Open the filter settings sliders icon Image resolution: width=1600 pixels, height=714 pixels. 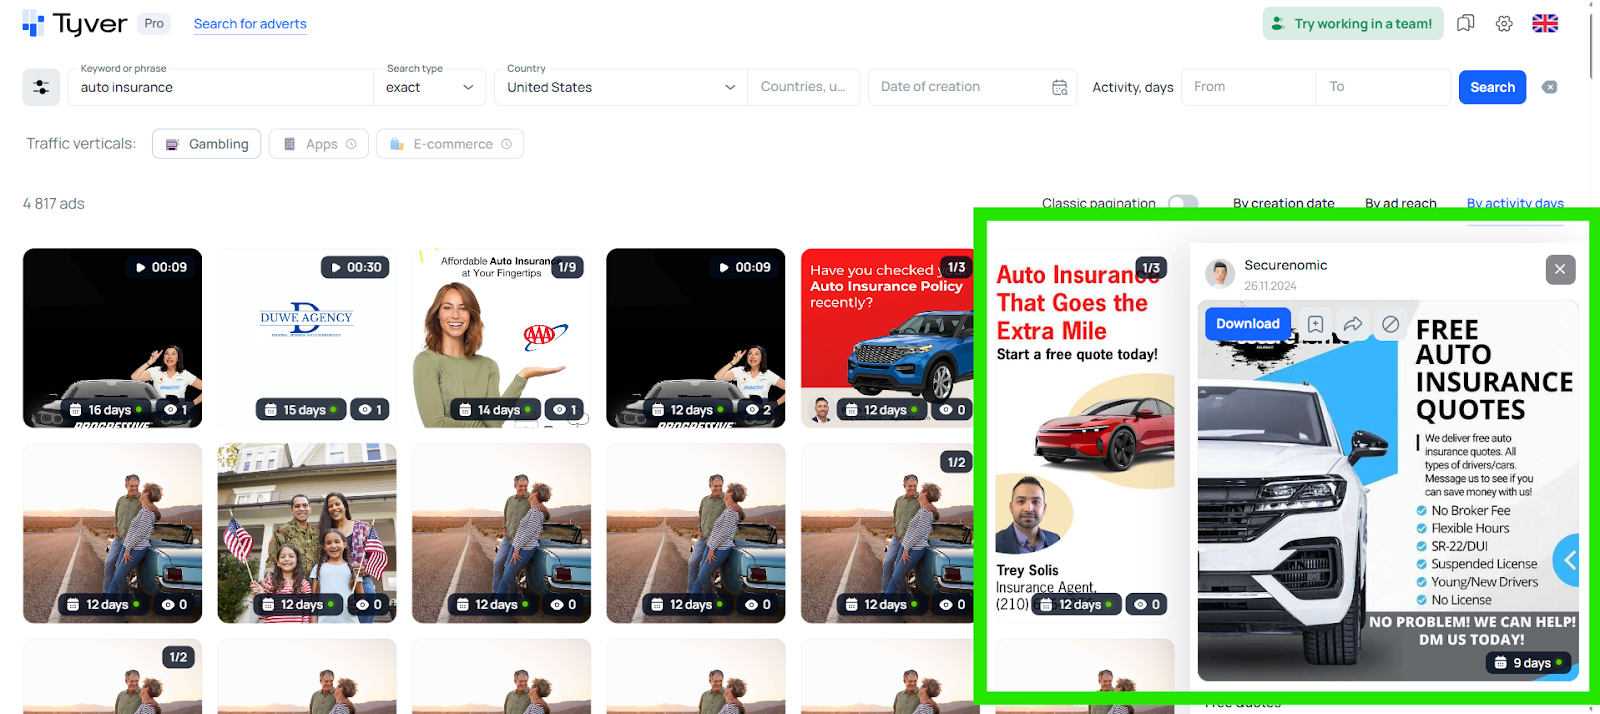pyautogui.click(x=41, y=88)
